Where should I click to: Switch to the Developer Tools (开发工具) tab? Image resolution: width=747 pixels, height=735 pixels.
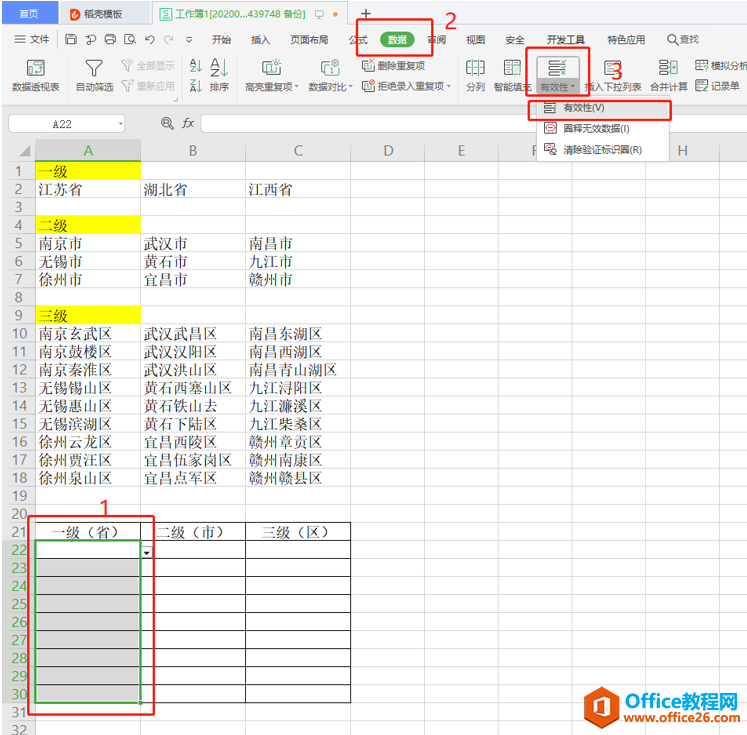[565, 40]
